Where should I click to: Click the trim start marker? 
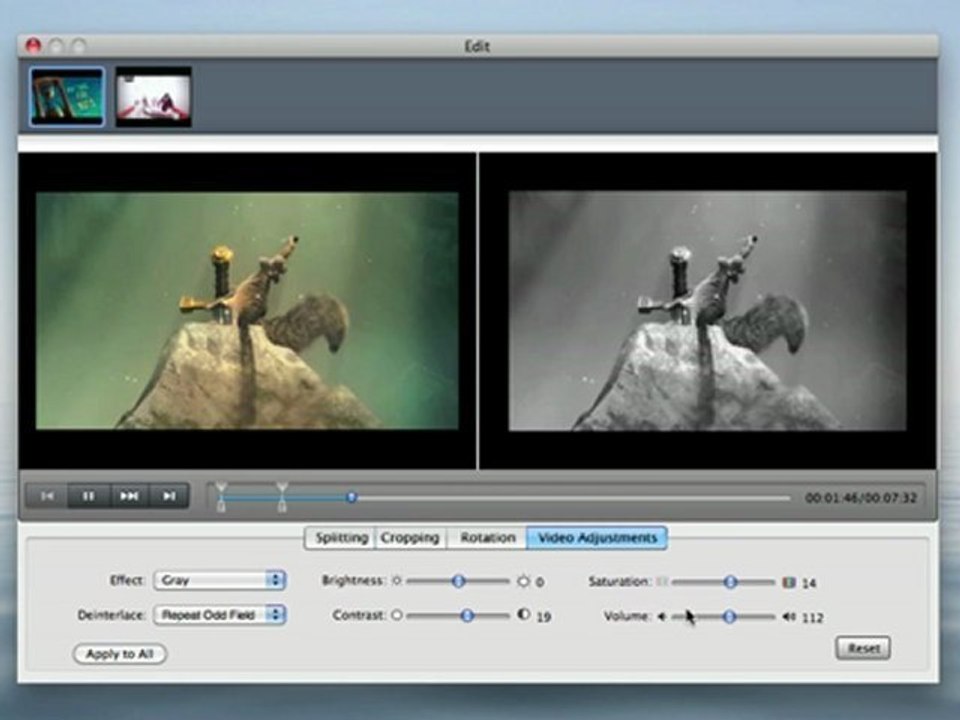point(221,497)
